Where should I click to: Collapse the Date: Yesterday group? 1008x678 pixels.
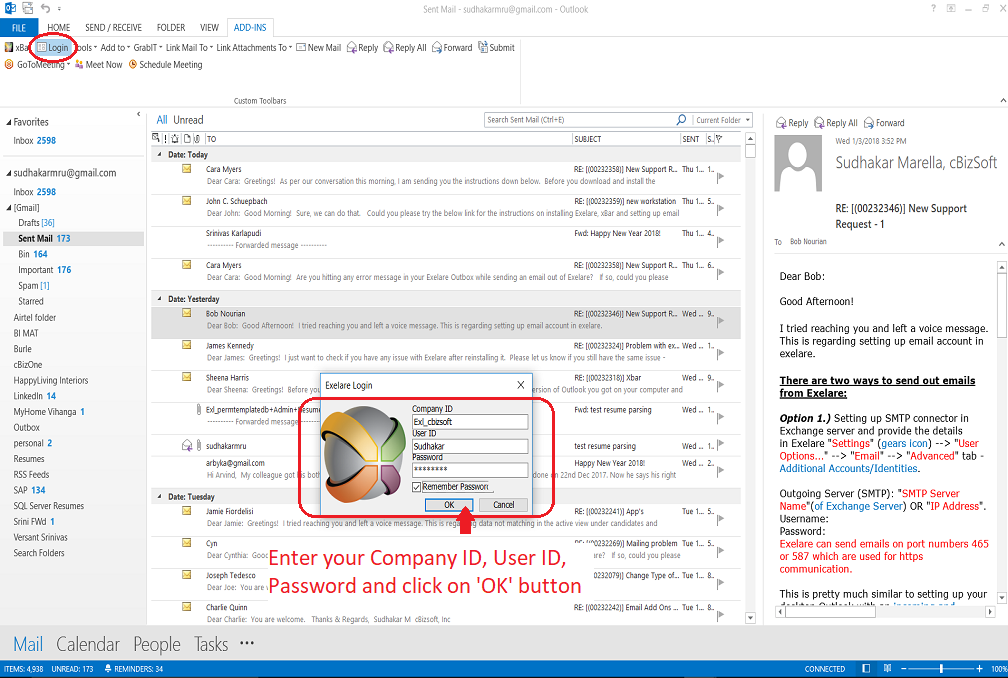pos(159,299)
